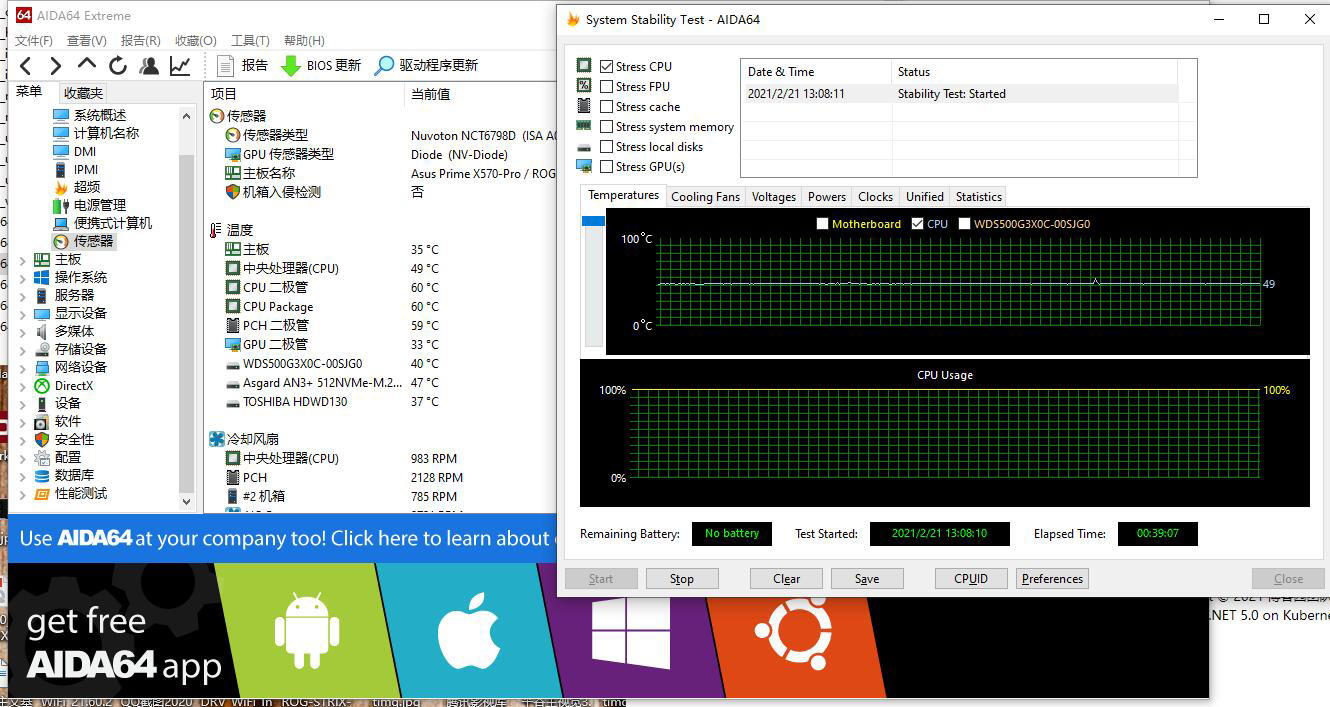Click the Apple logo in the banner
Image resolution: width=1330 pixels, height=707 pixels.
468,631
